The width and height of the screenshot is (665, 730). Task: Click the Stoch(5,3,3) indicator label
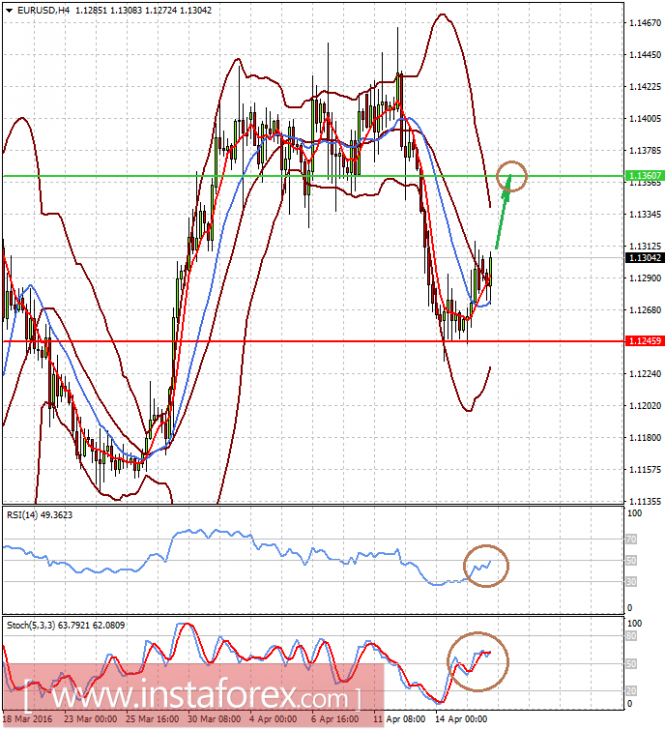[66, 625]
